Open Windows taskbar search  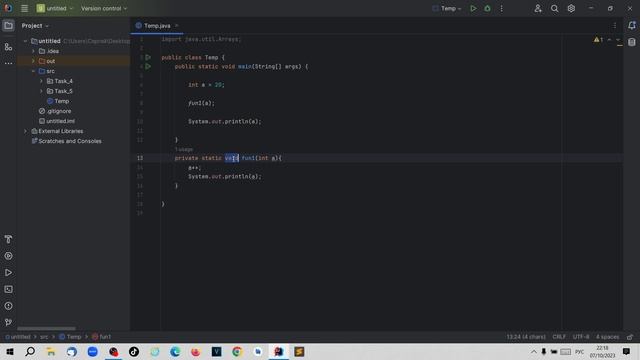[30, 352]
